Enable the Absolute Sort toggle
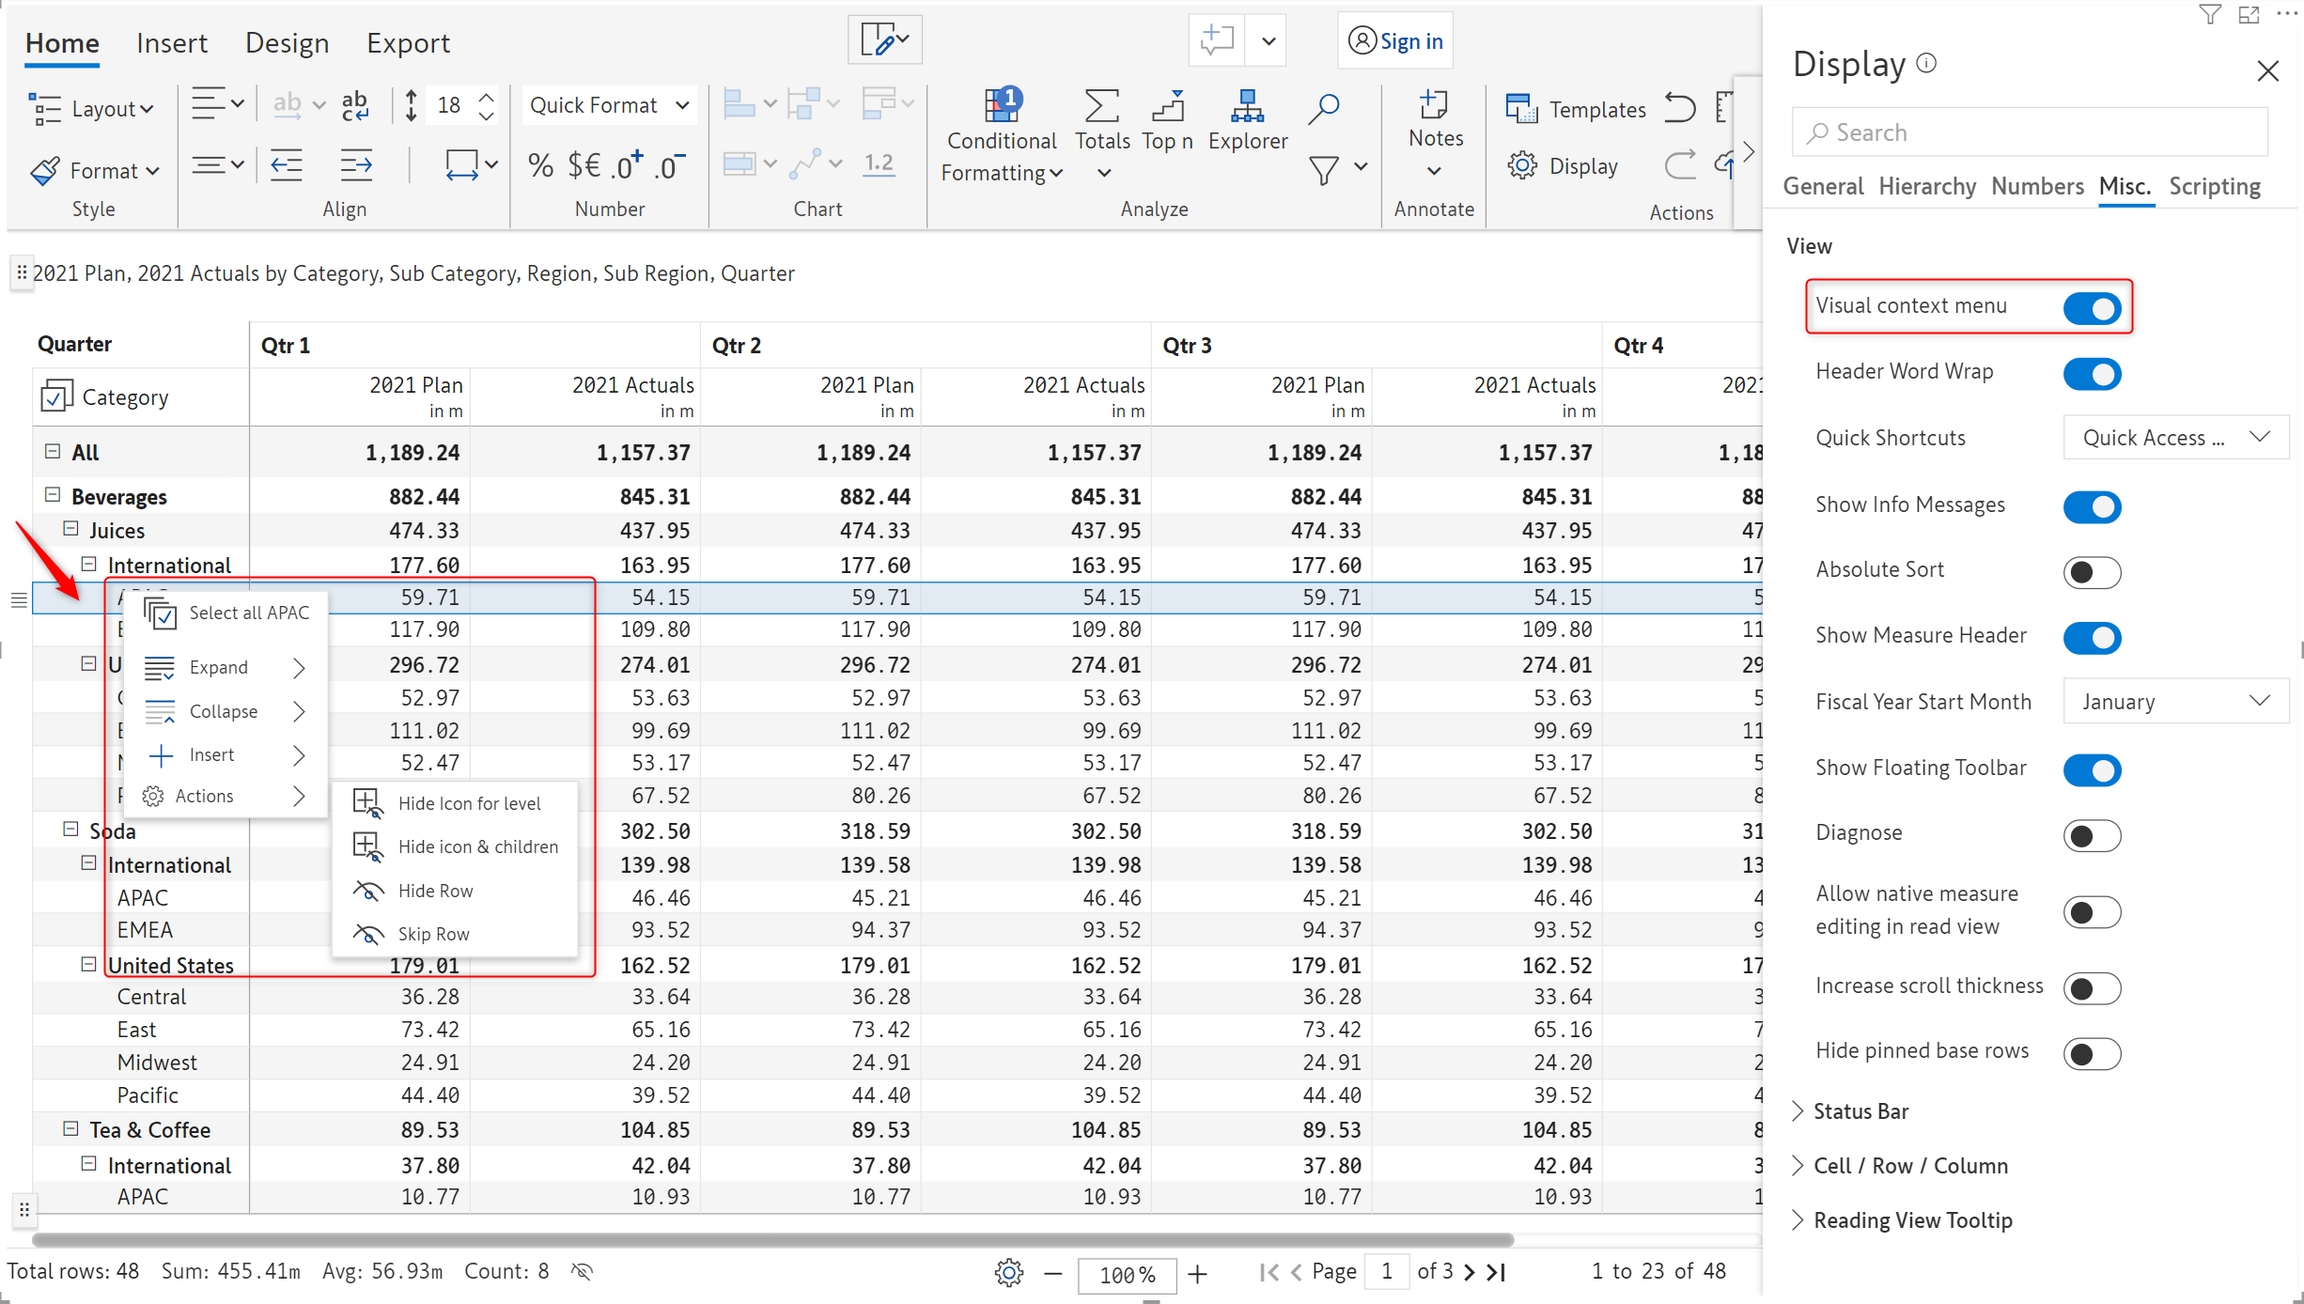Screen dimensions: 2304x1304 [x=2091, y=572]
